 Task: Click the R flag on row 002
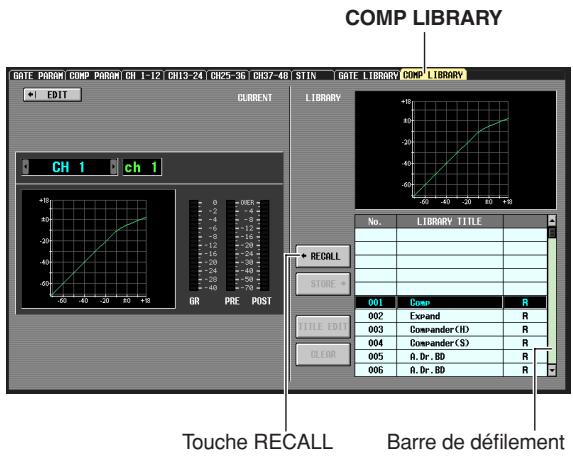coord(525,316)
